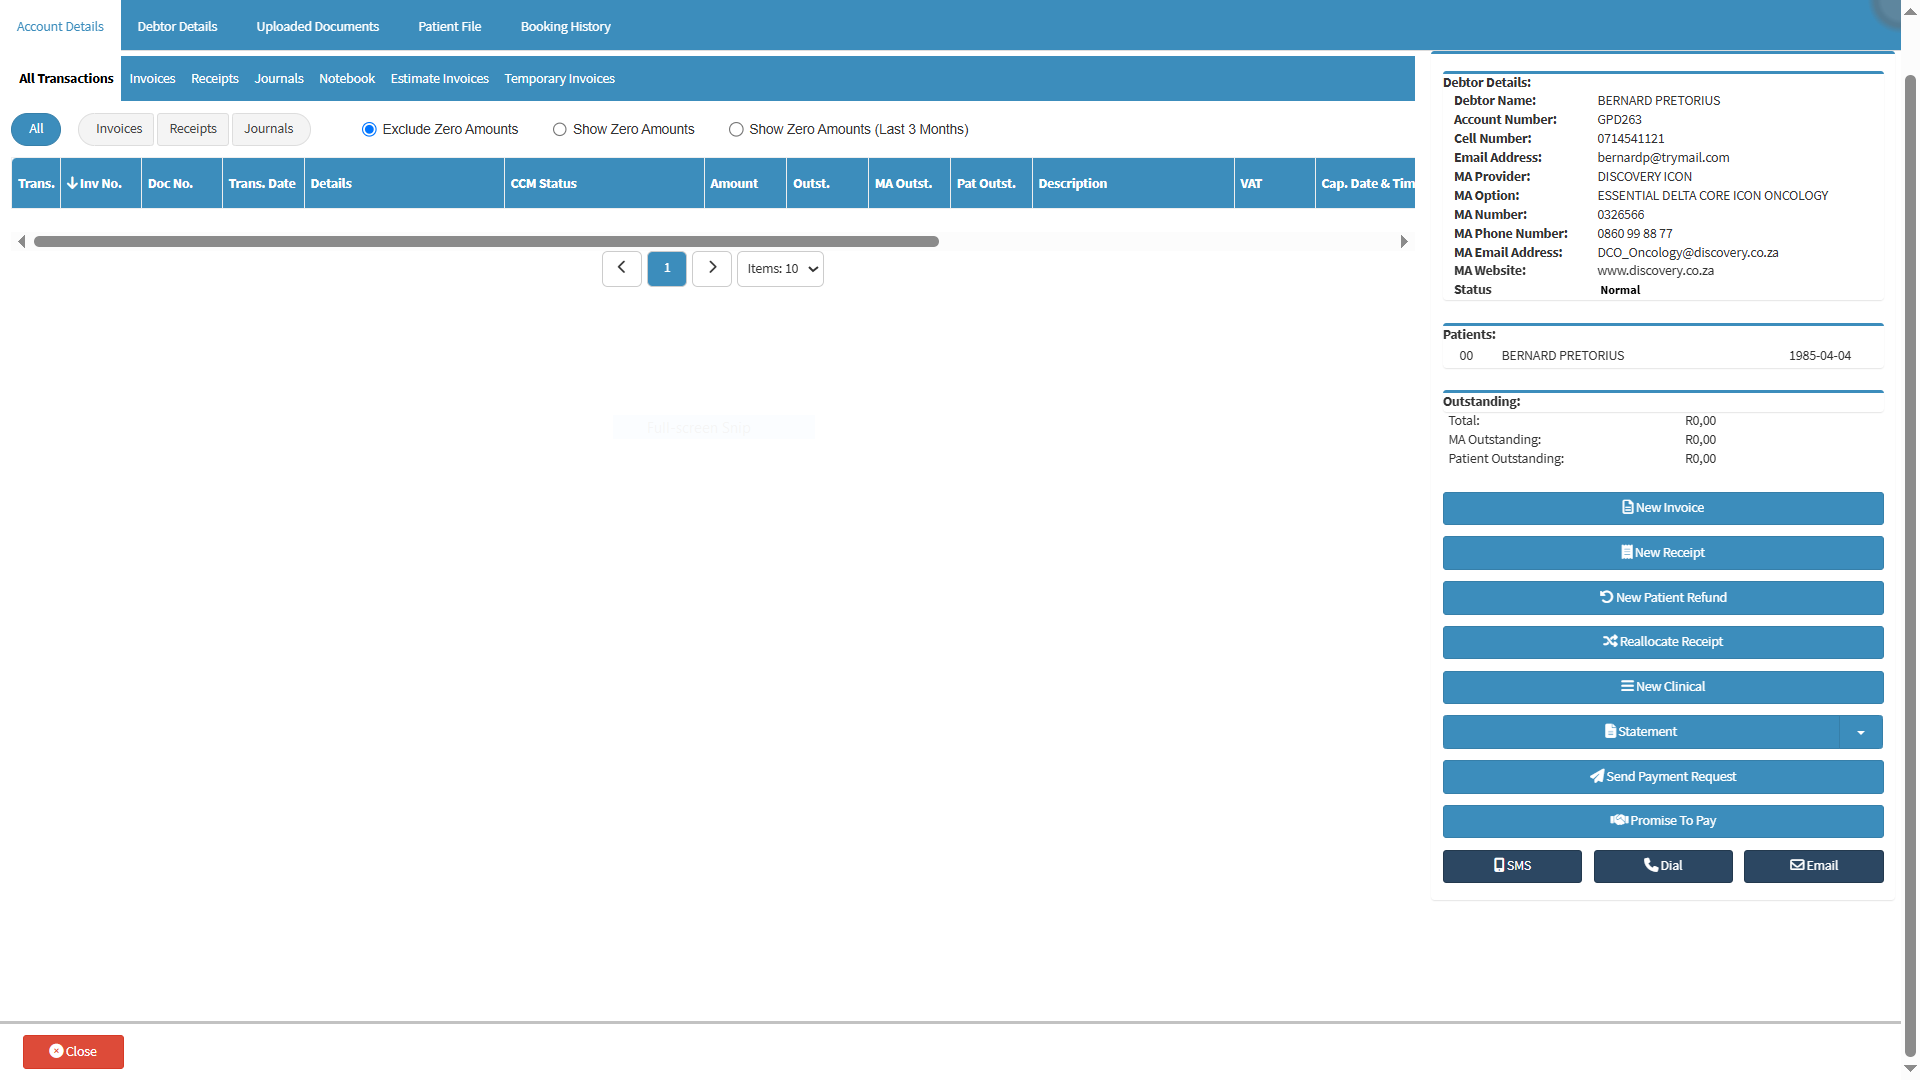Open the Notebook sub-tab
Image resolution: width=1920 pixels, height=1080 pixels.
coord(346,79)
